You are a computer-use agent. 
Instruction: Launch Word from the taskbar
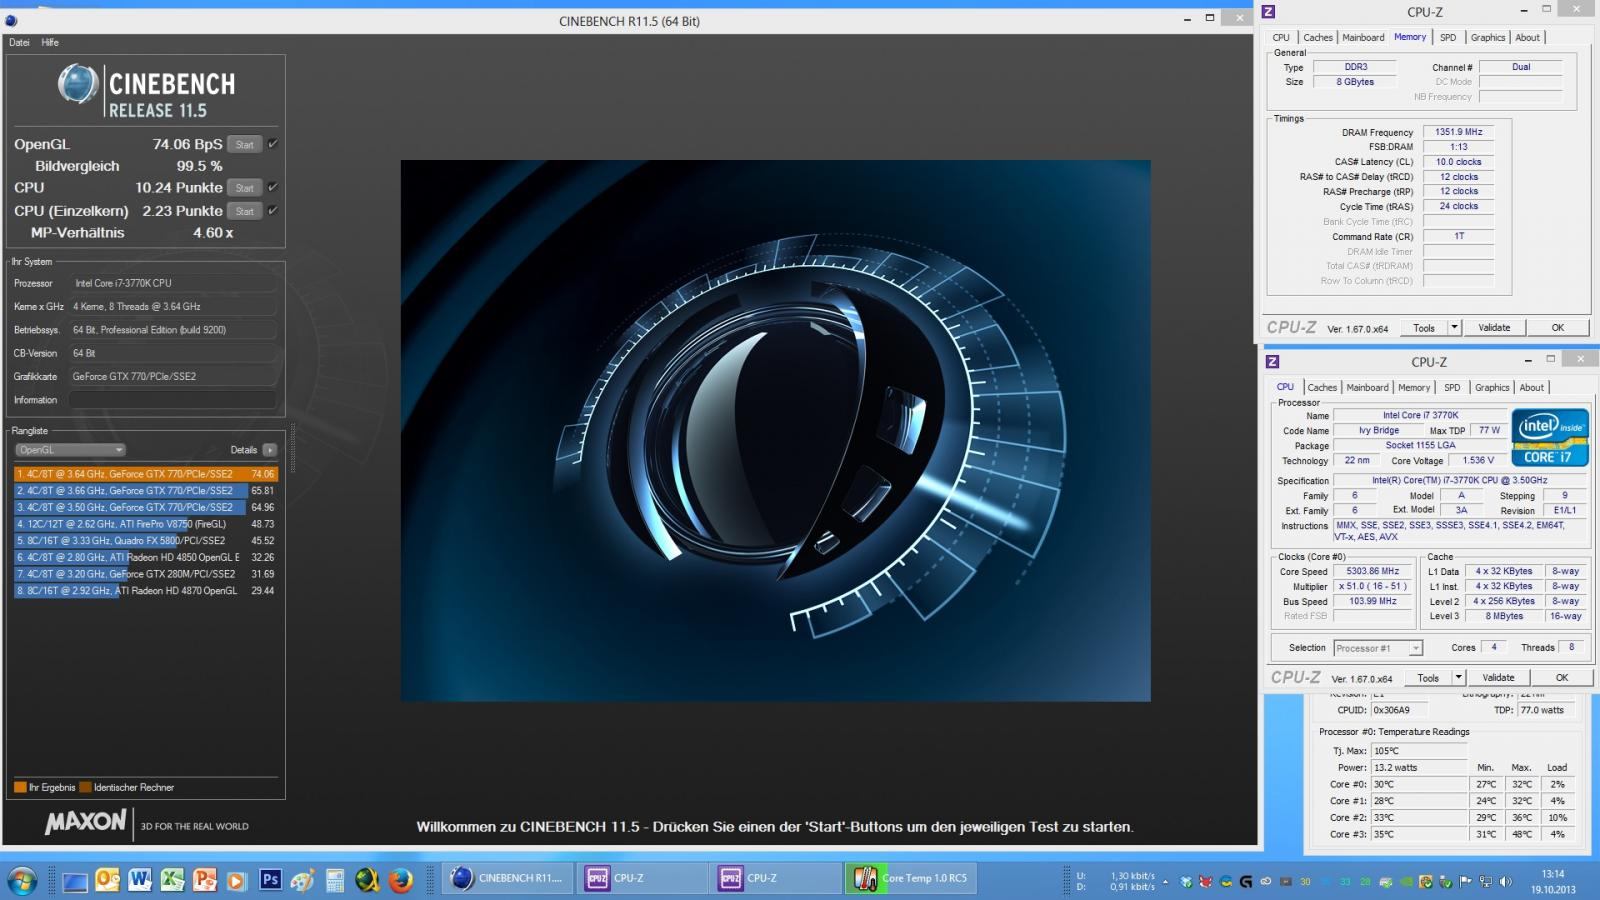pos(140,880)
